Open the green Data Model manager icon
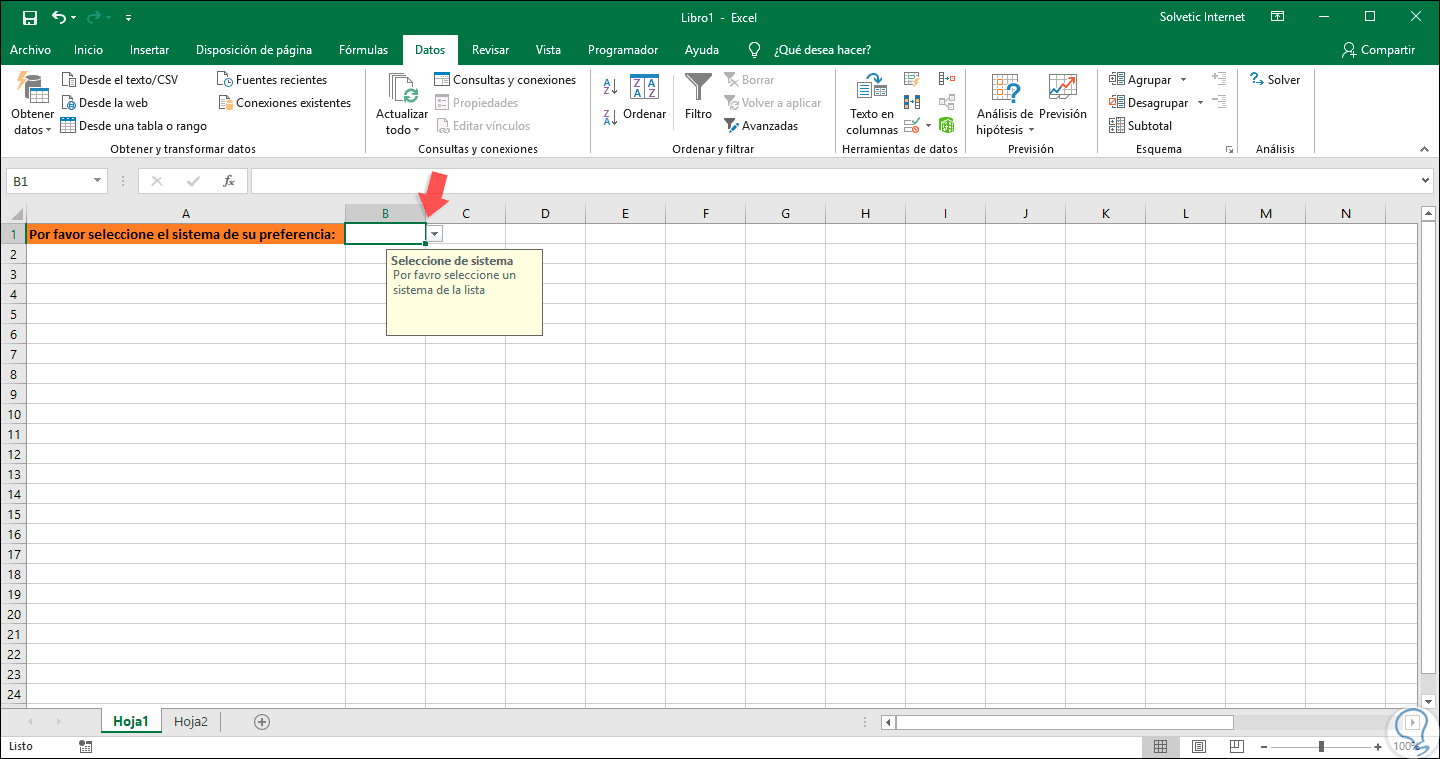The width and height of the screenshot is (1440, 759). [947, 126]
